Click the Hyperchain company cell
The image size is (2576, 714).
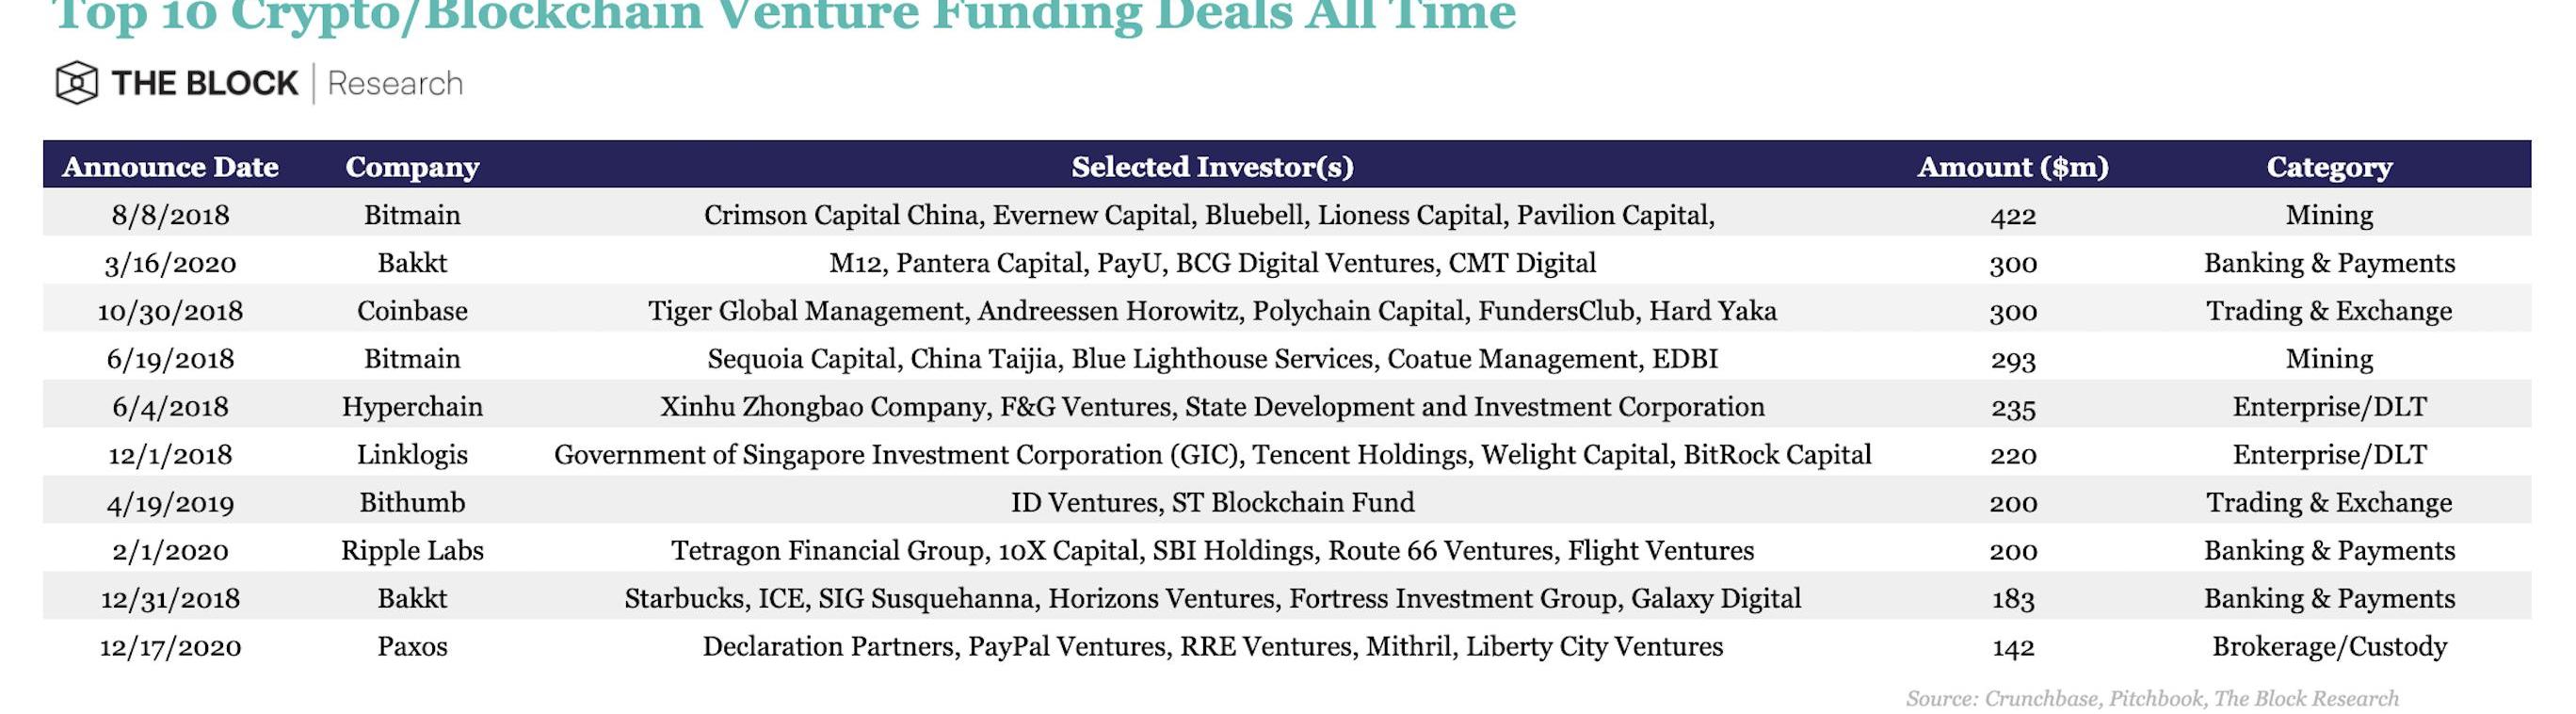click(x=412, y=407)
